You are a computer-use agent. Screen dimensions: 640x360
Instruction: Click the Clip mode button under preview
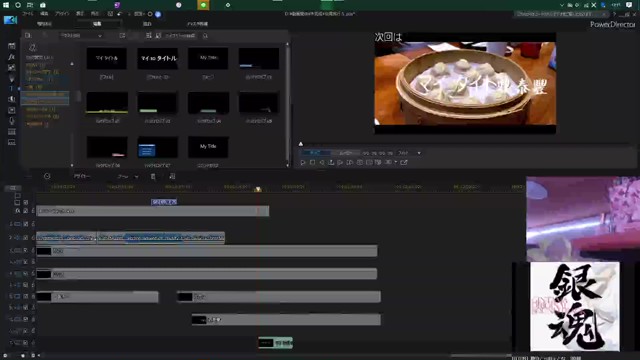click(x=315, y=153)
